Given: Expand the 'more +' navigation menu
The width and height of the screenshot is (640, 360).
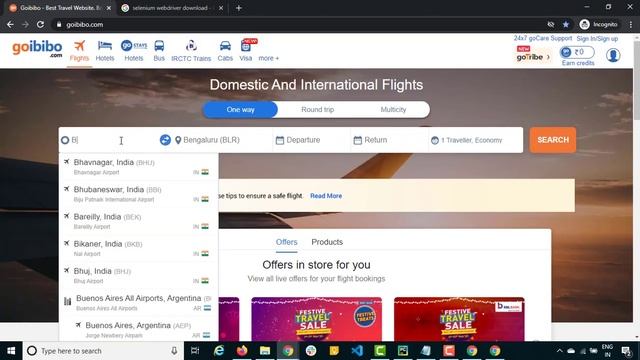Looking at the screenshot, I should point(269,58).
